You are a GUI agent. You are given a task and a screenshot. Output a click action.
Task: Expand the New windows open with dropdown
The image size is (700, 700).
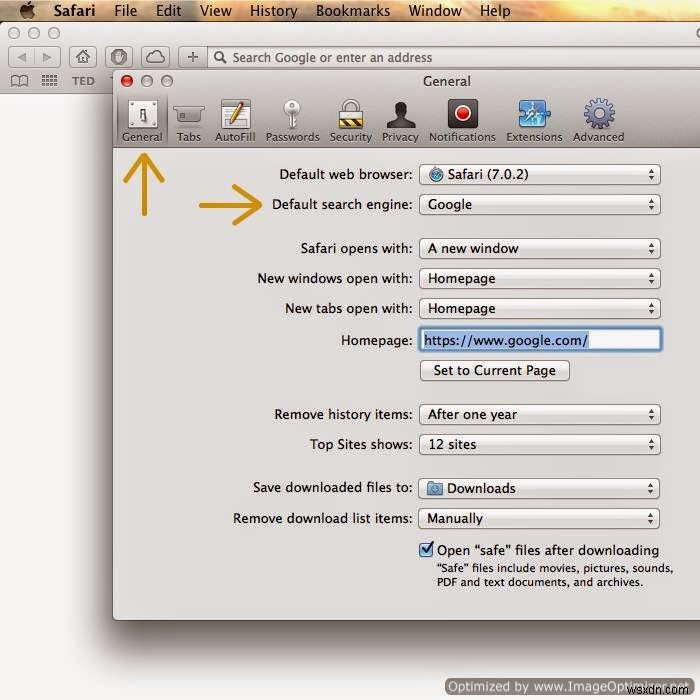pos(540,279)
